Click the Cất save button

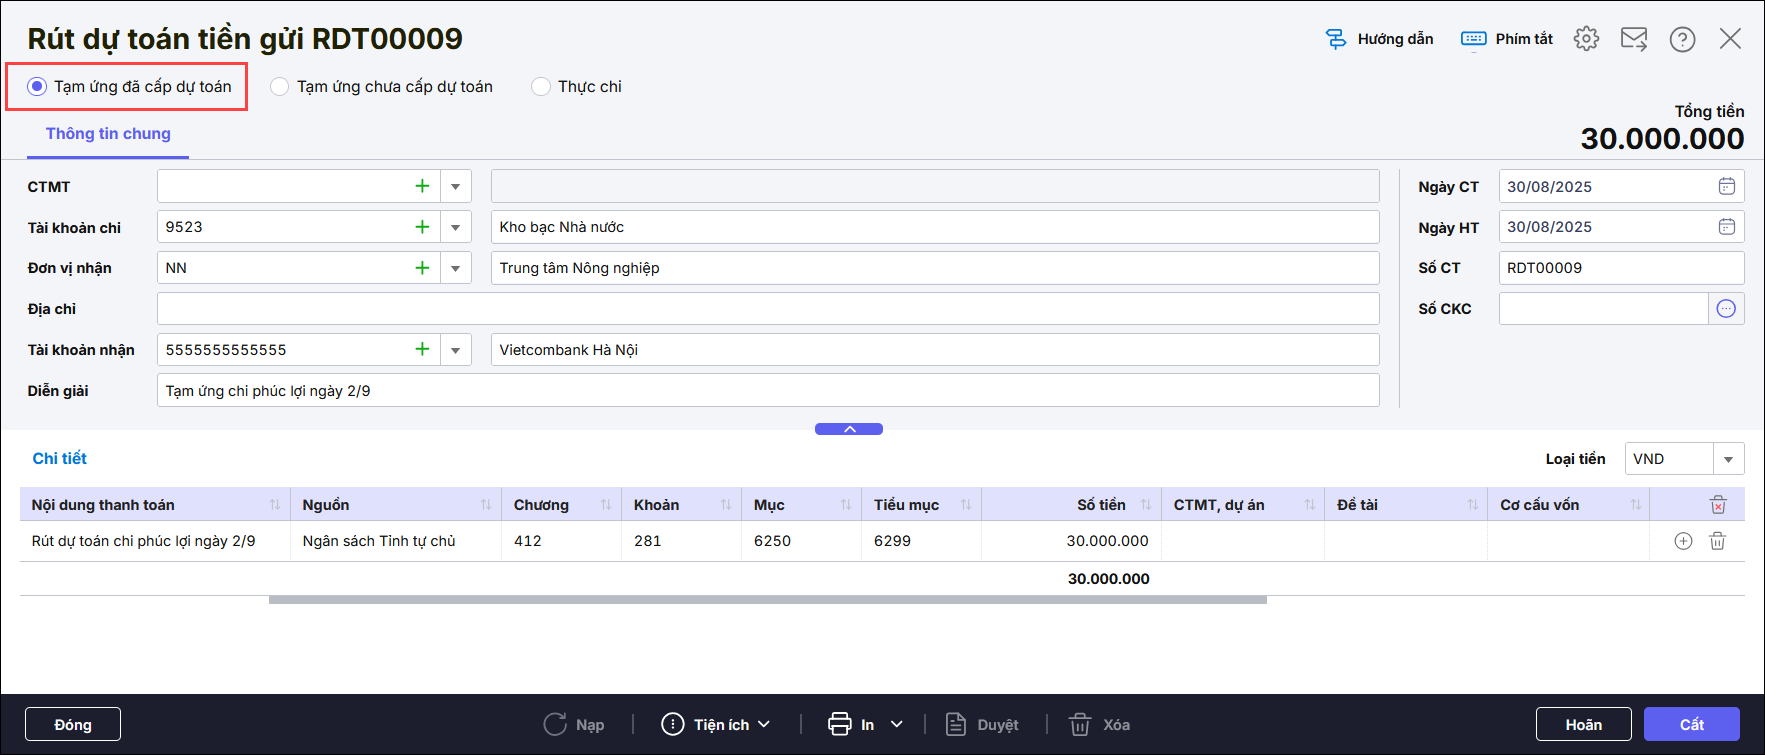pyautogui.click(x=1691, y=724)
